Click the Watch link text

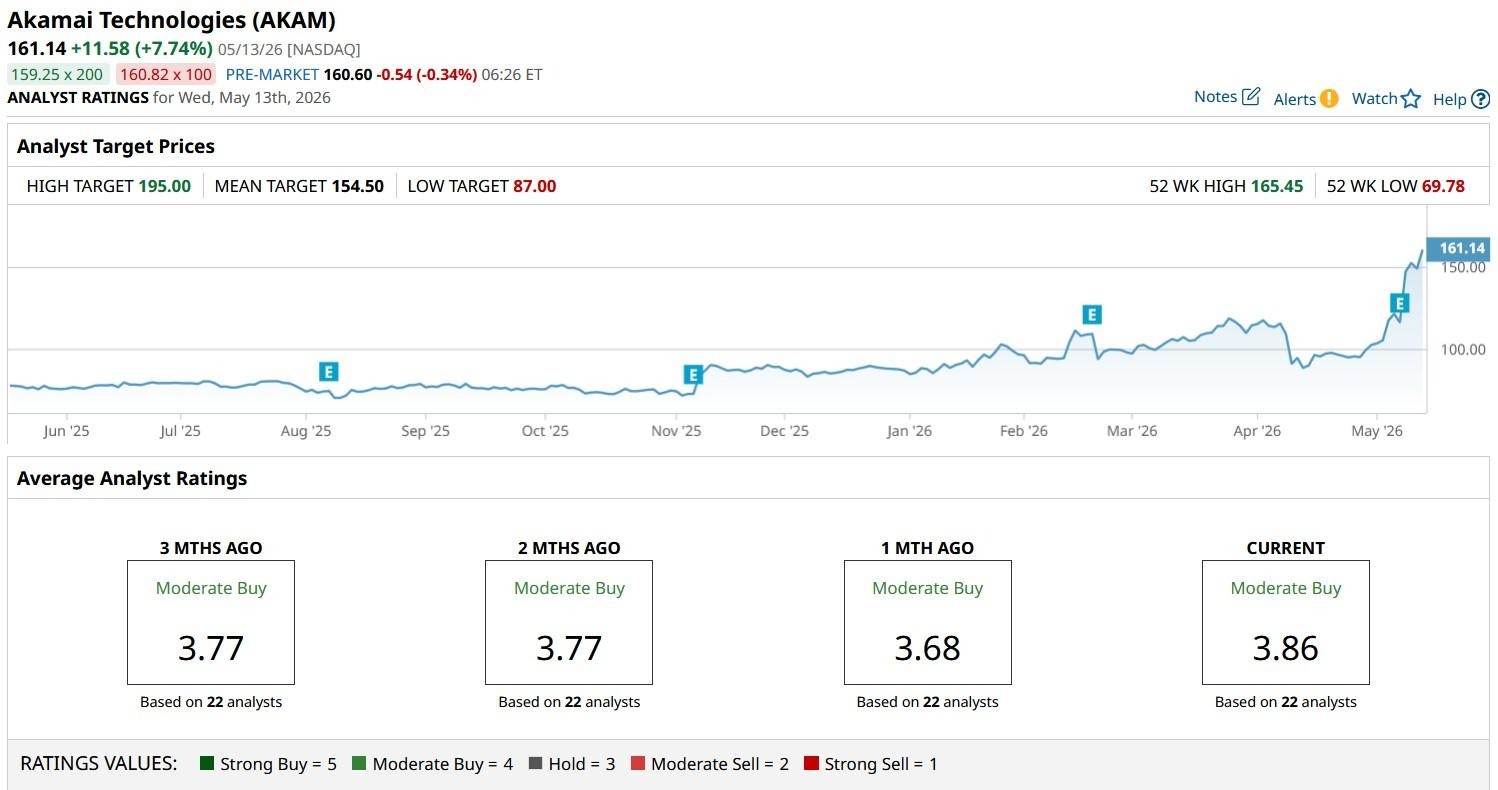point(1374,98)
